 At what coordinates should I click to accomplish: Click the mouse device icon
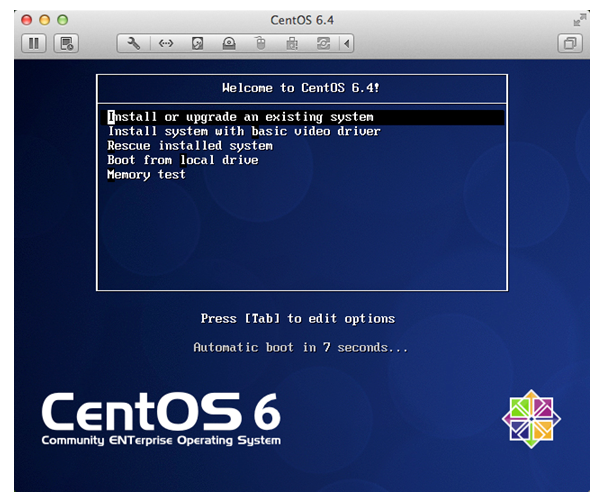coord(261,43)
